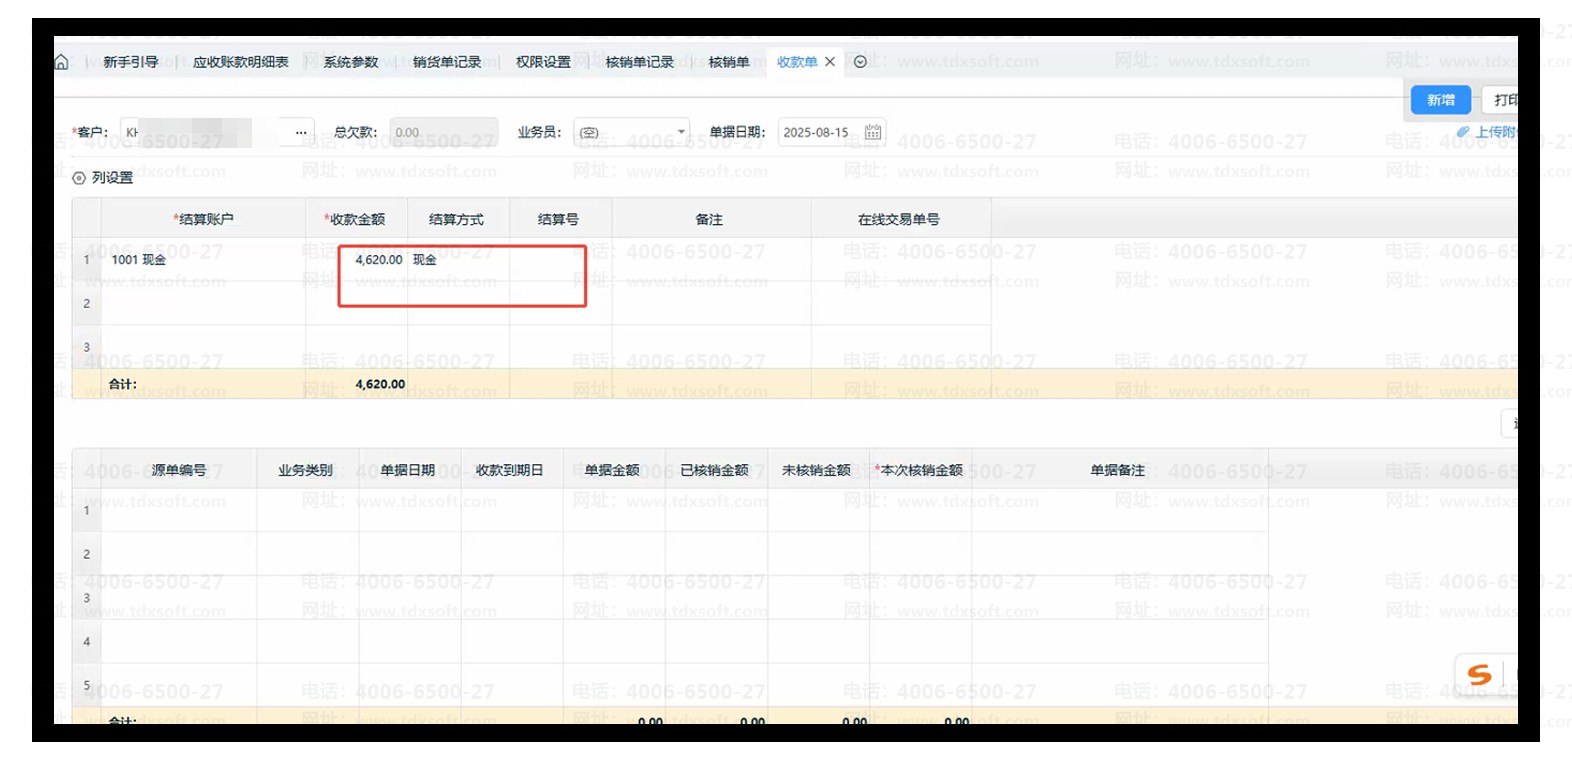
Task: Go to the home page icon
Action: pos(61,62)
